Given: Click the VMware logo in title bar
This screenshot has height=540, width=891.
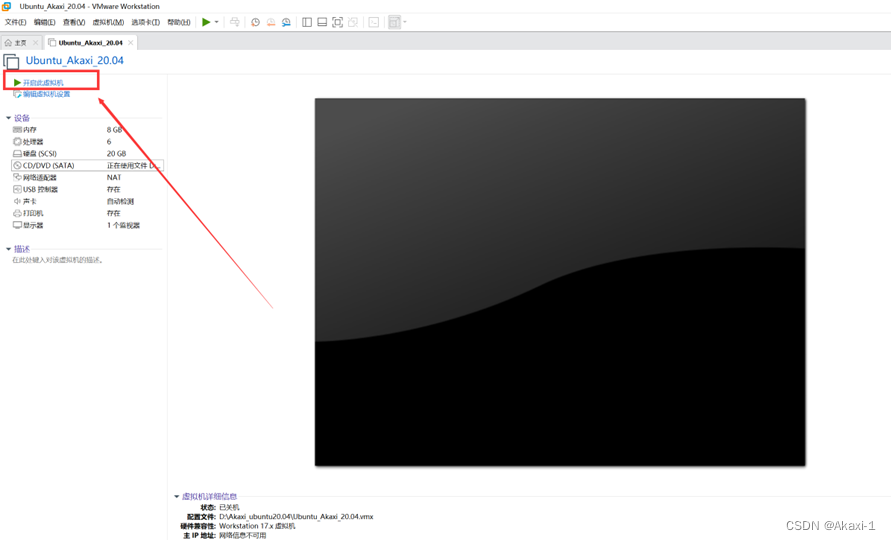Looking at the screenshot, I should 7,6.
